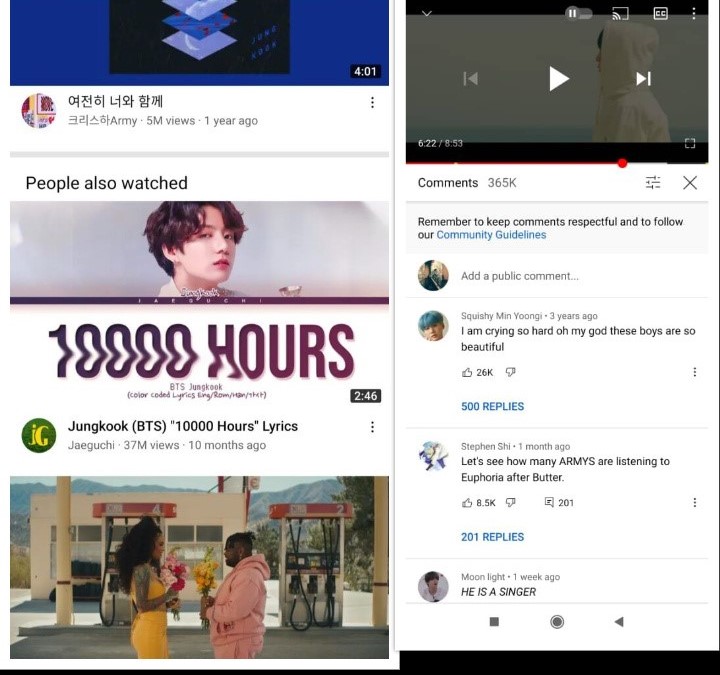The width and height of the screenshot is (720, 675).
Task: Minimize the player with the down chevron
Action: 427,13
